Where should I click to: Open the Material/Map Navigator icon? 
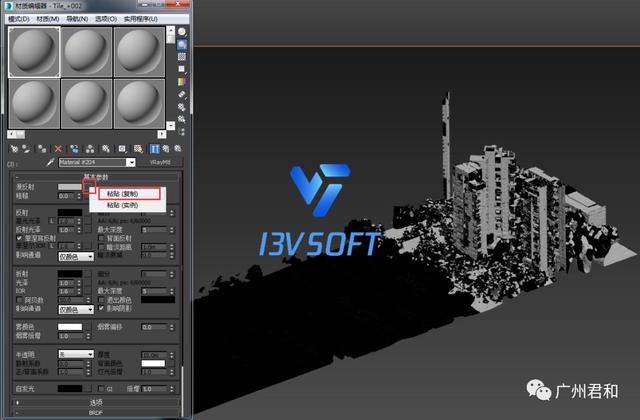[x=182, y=131]
